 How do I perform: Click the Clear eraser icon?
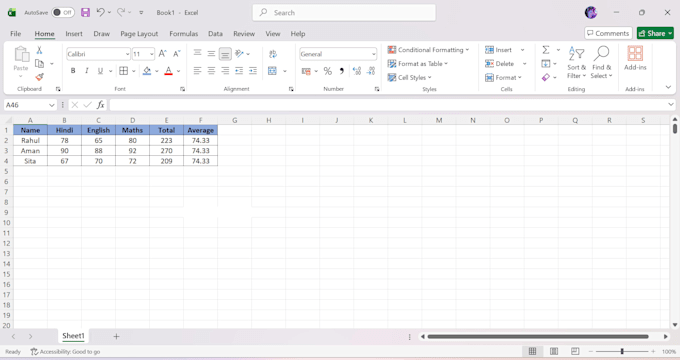click(x=546, y=77)
